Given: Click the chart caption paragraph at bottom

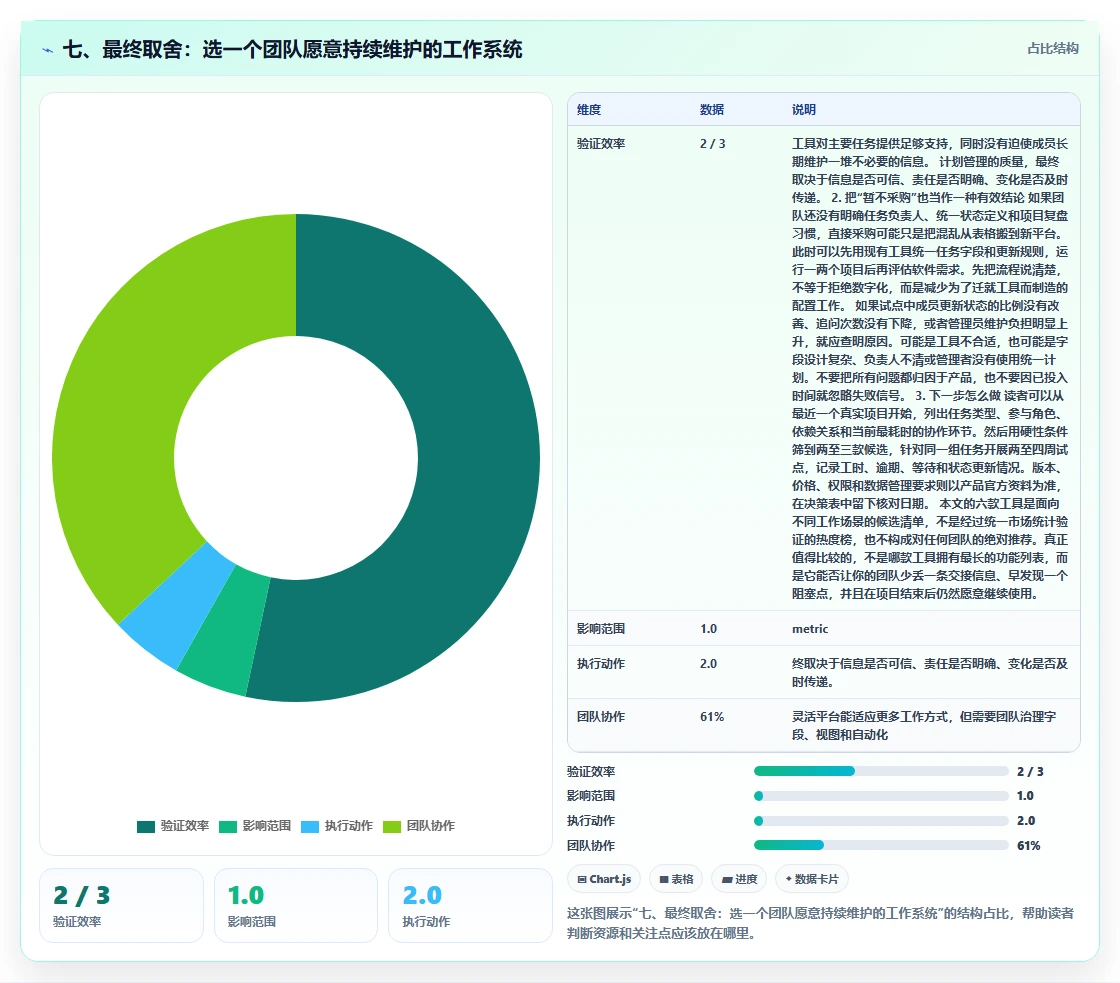Looking at the screenshot, I should [820, 923].
